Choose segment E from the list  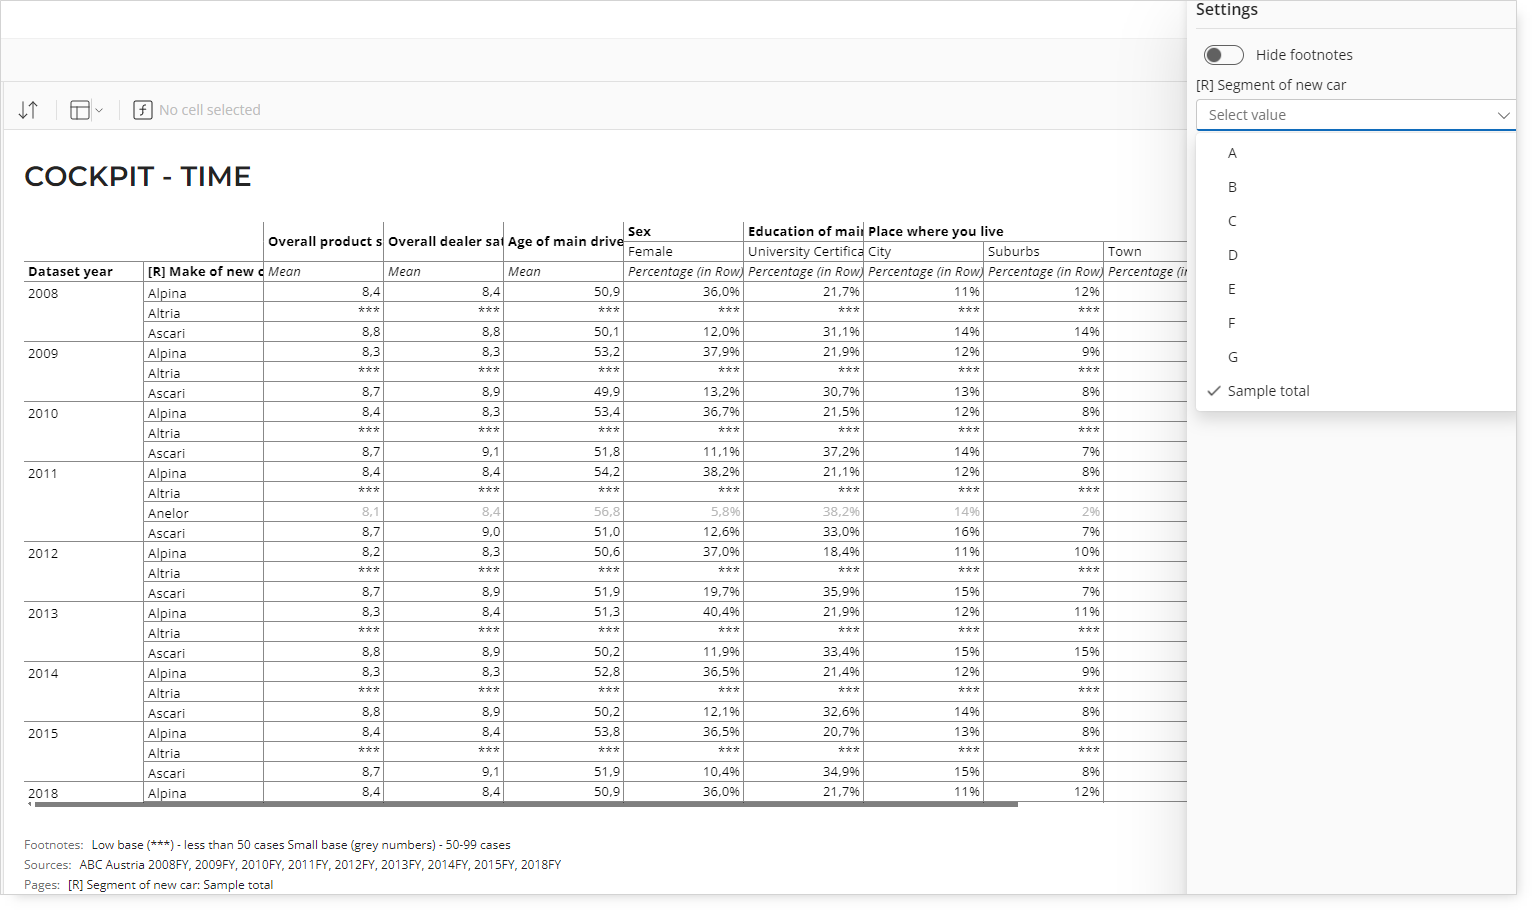(x=1356, y=289)
